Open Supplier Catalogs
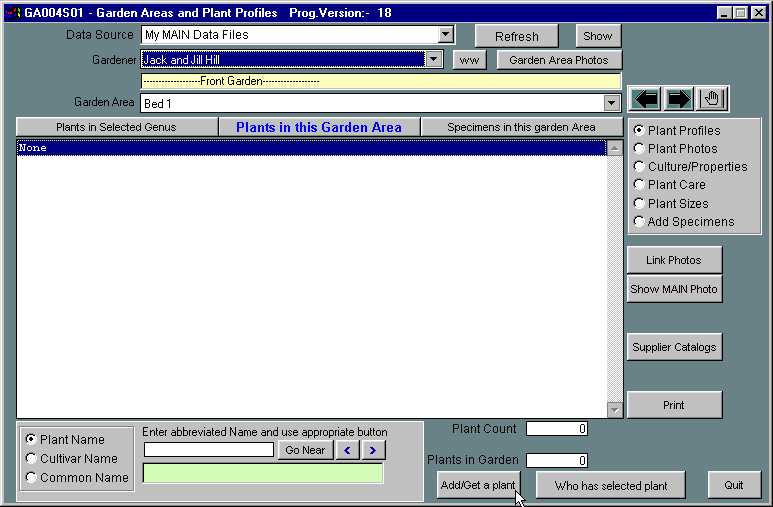 [674, 347]
